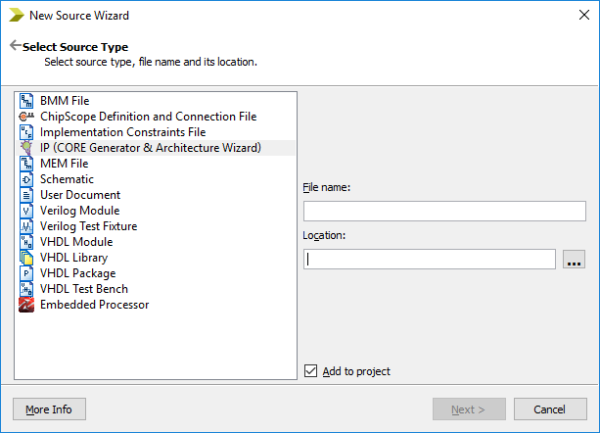Click the ChipScope Definition and Connection File icon
Image resolution: width=600 pixels, height=433 pixels.
pyautogui.click(x=26, y=116)
